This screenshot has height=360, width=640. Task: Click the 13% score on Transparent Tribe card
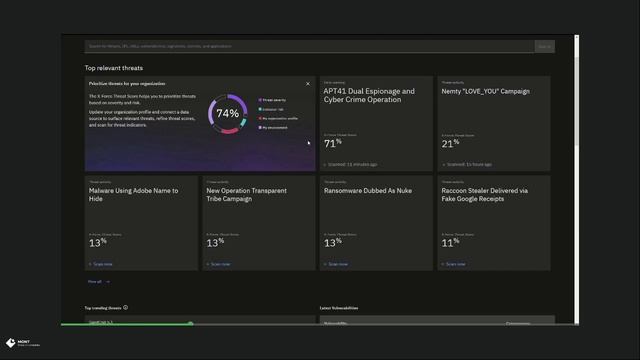tap(215, 243)
